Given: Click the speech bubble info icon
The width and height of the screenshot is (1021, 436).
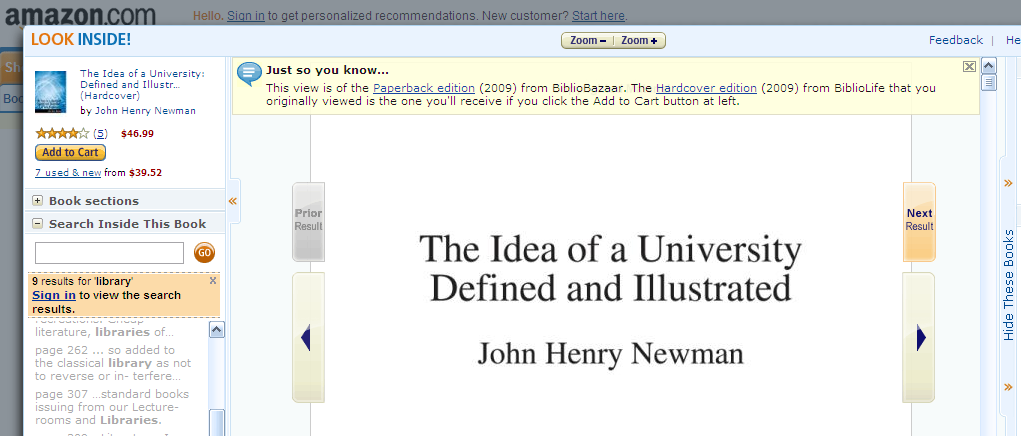Looking at the screenshot, I should 249,74.
